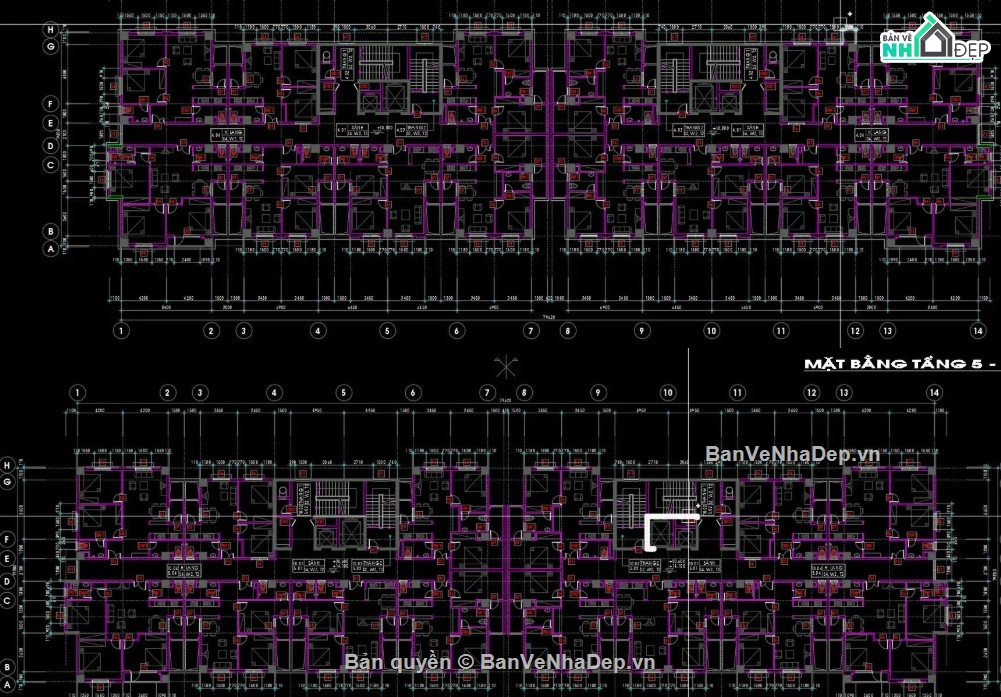Select axis bubble F of the upper plan

(51, 103)
